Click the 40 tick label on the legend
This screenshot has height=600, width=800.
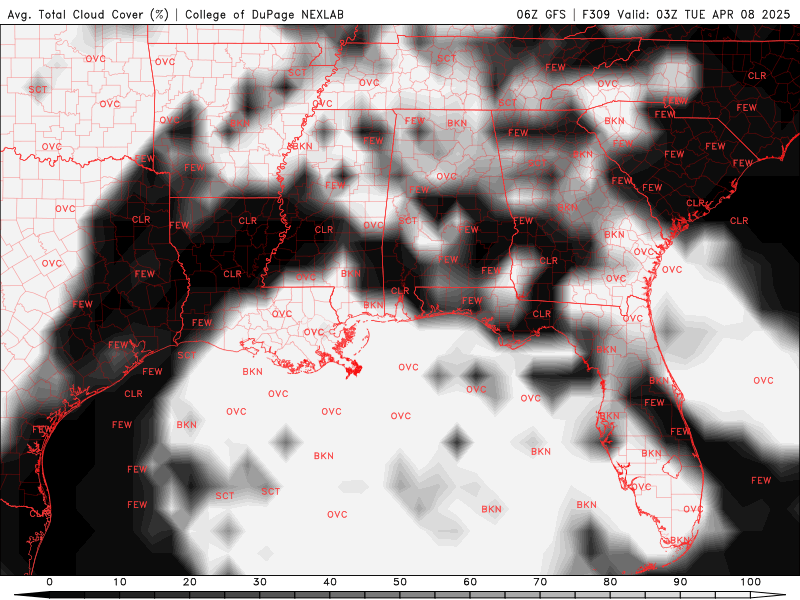tap(330, 582)
